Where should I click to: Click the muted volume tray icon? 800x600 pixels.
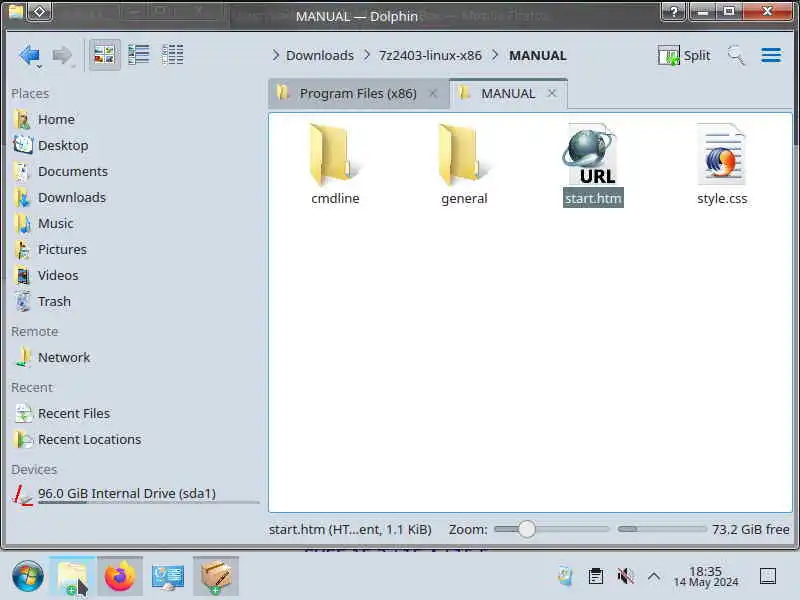point(625,577)
